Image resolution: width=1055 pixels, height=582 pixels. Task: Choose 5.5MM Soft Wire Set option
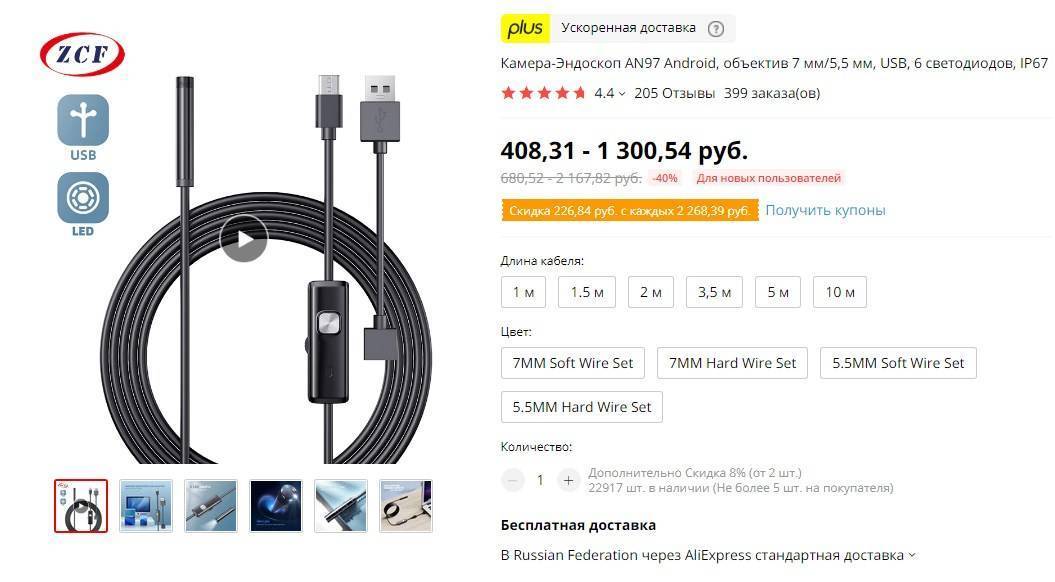point(898,363)
